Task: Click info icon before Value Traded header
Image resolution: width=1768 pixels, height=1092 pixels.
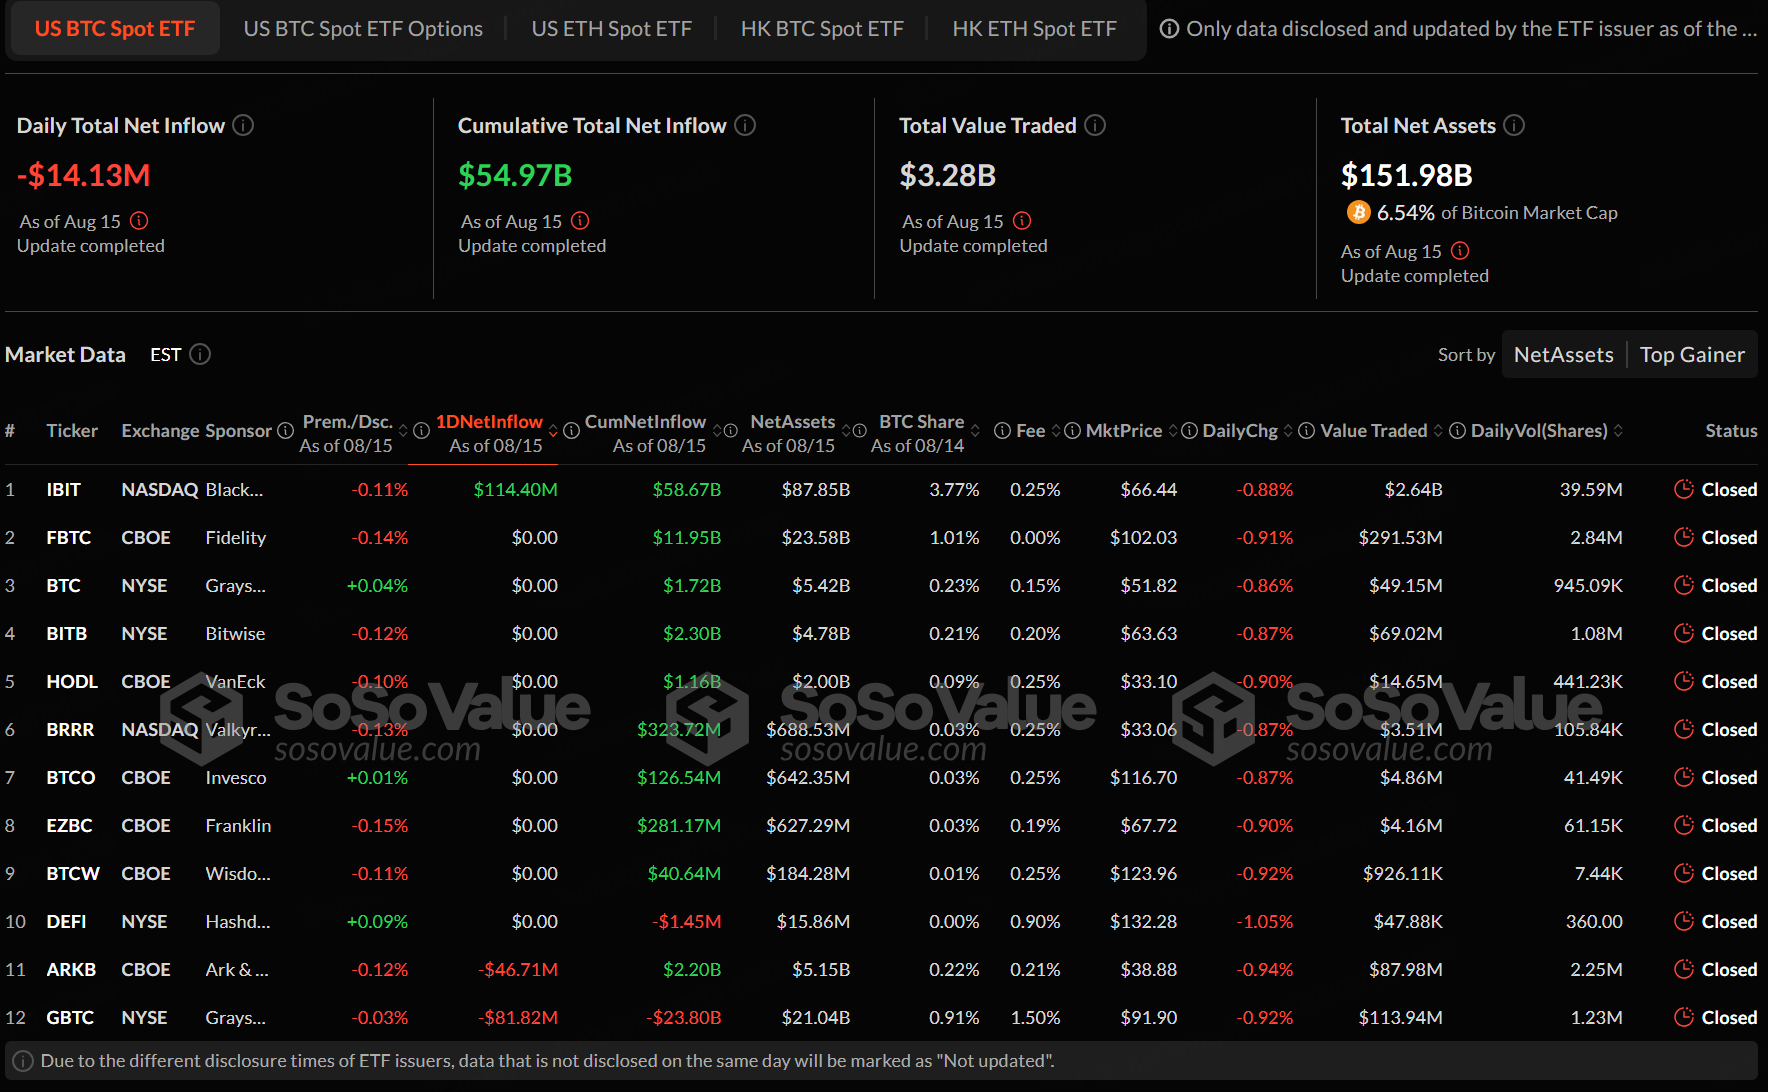Action: click(x=1306, y=431)
